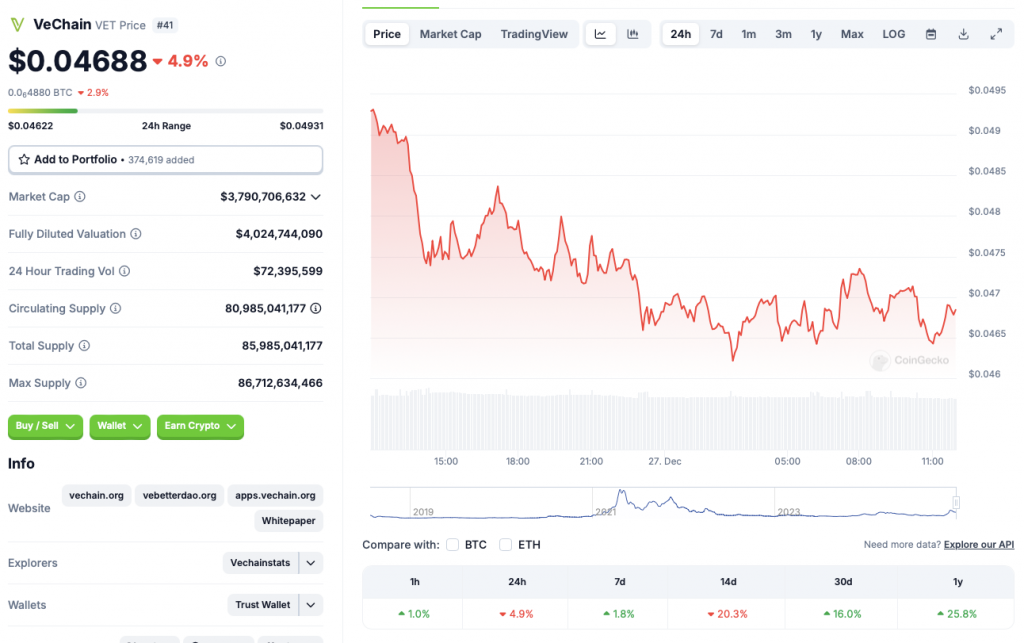Click the 1h performance column header

(x=415, y=582)
